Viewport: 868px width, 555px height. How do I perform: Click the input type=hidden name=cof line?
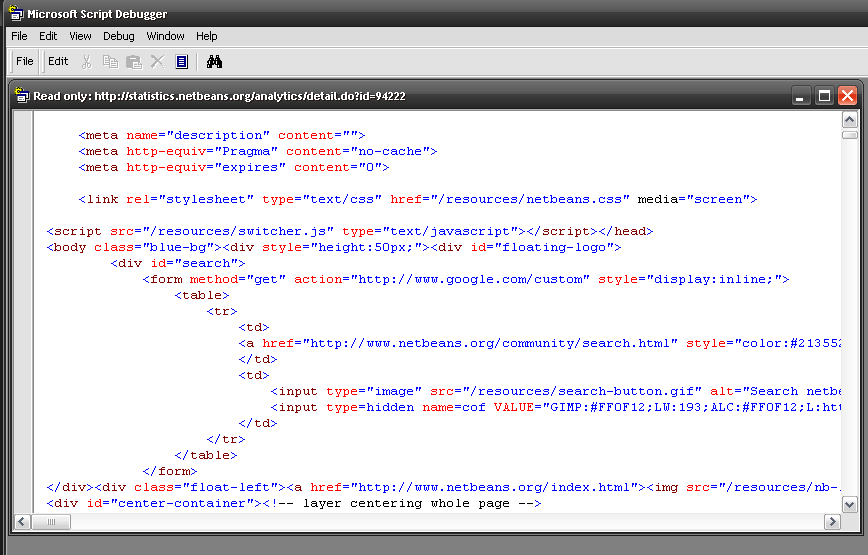[x=556, y=408]
